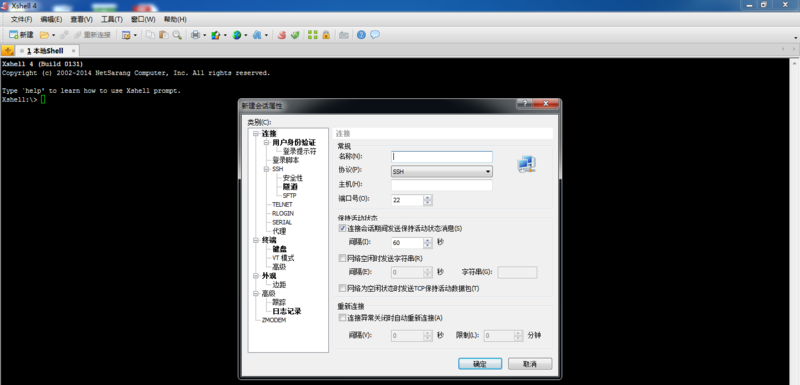Screen dimensions: 800x385
Task: Click the 端口号 port field showing 22
Action: (407, 200)
